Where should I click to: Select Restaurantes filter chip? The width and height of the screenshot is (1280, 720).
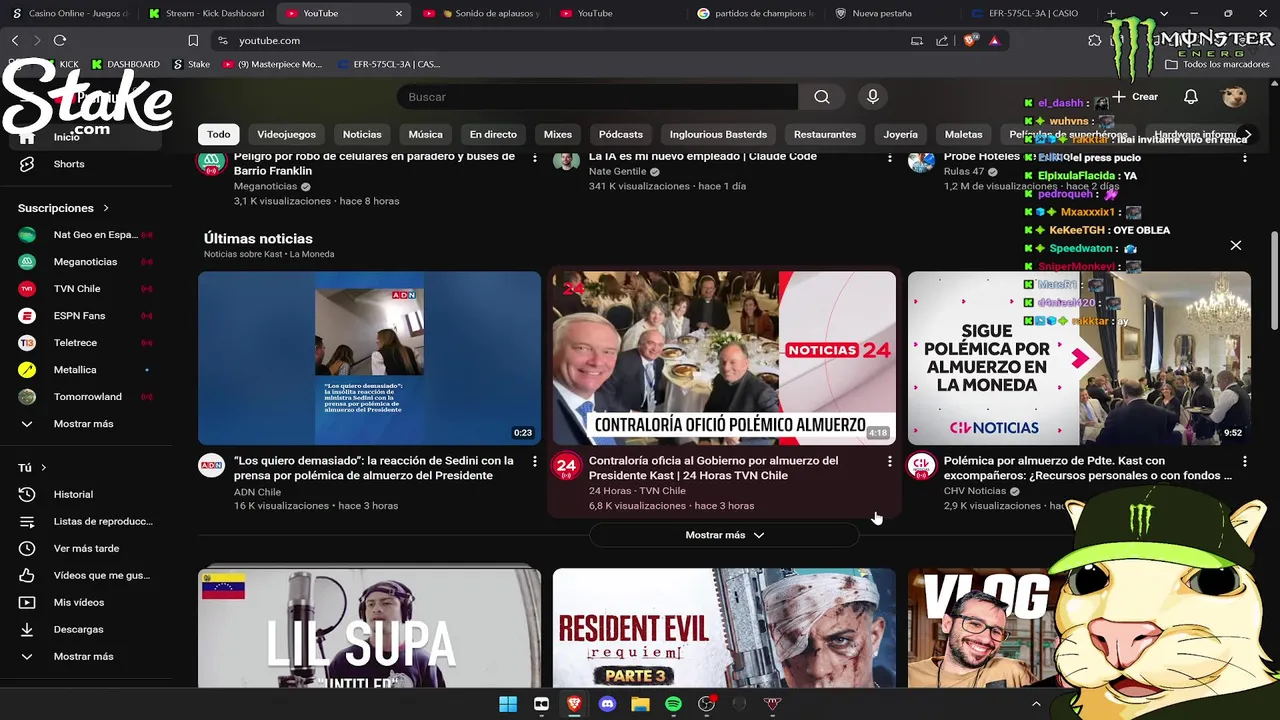(825, 134)
